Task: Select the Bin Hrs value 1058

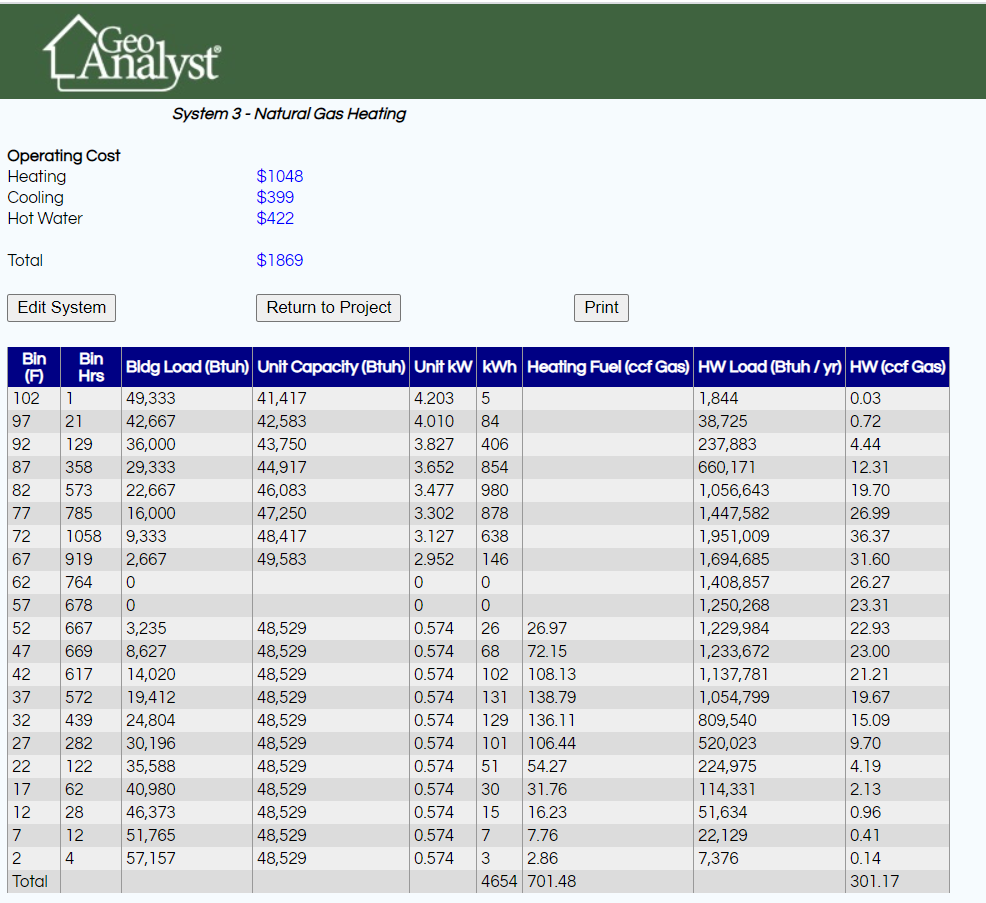Action: (x=84, y=536)
